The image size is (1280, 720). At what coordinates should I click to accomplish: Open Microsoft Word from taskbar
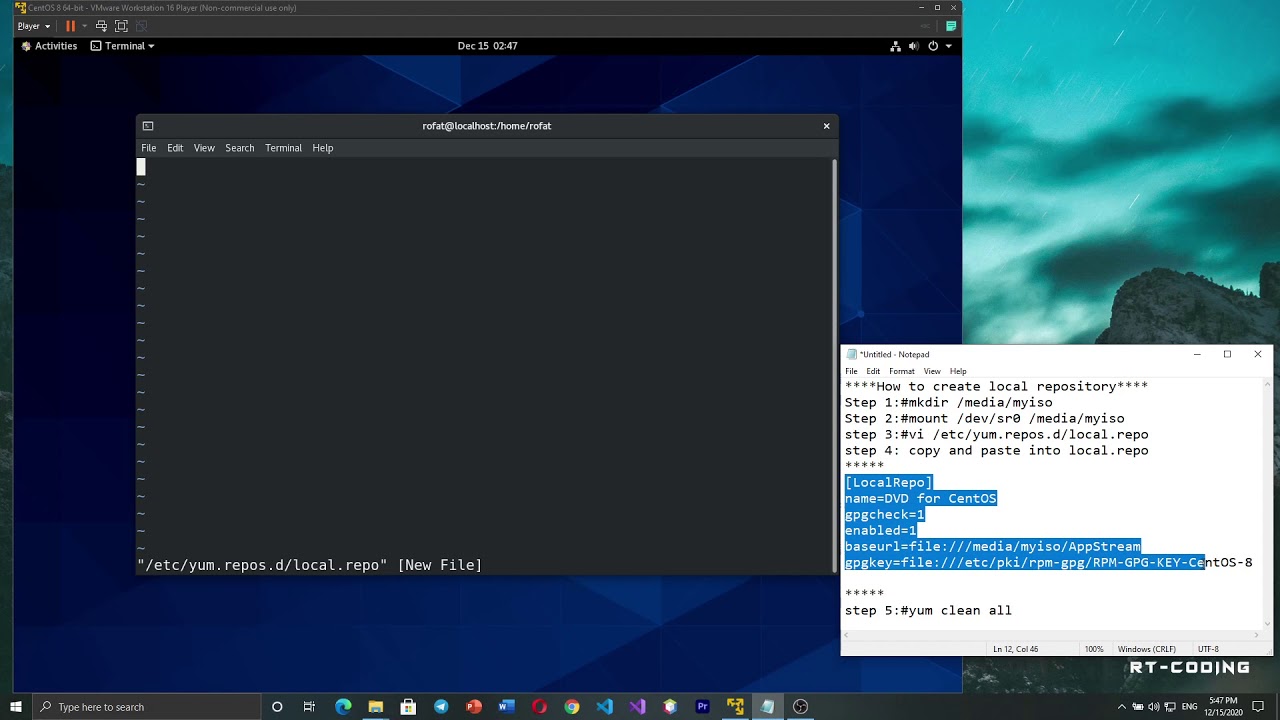506,707
